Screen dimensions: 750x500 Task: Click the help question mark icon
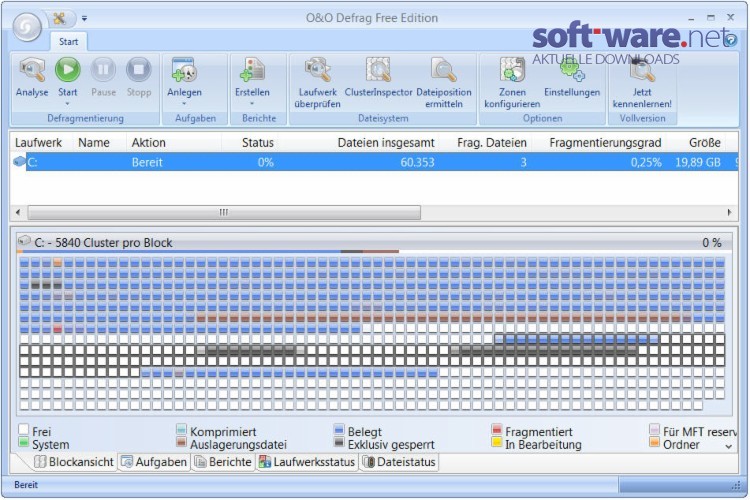click(x=730, y=41)
